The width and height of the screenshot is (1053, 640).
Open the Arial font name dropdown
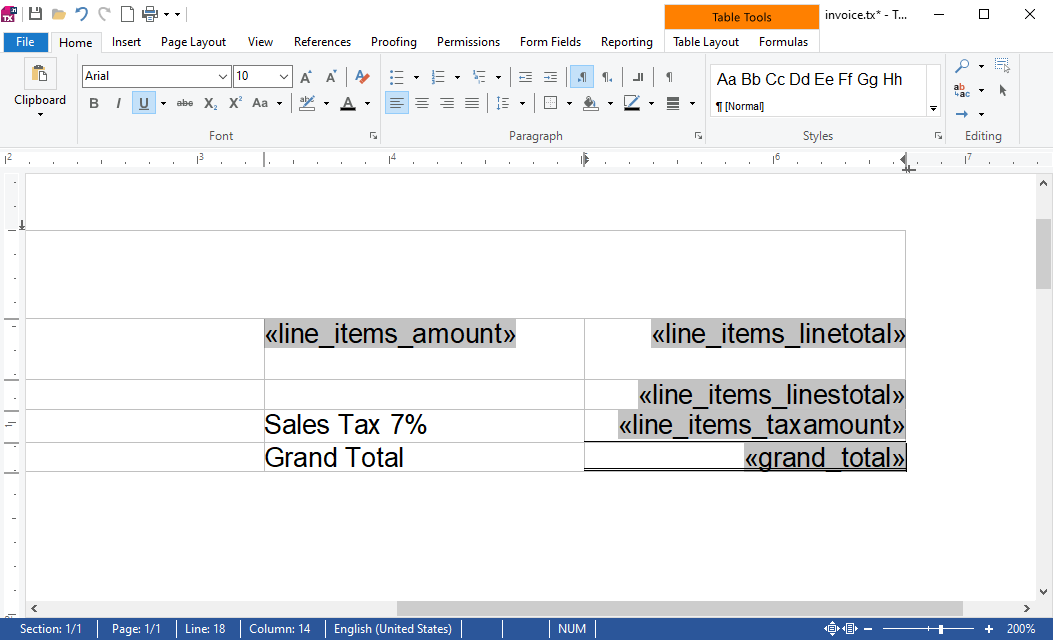point(223,77)
